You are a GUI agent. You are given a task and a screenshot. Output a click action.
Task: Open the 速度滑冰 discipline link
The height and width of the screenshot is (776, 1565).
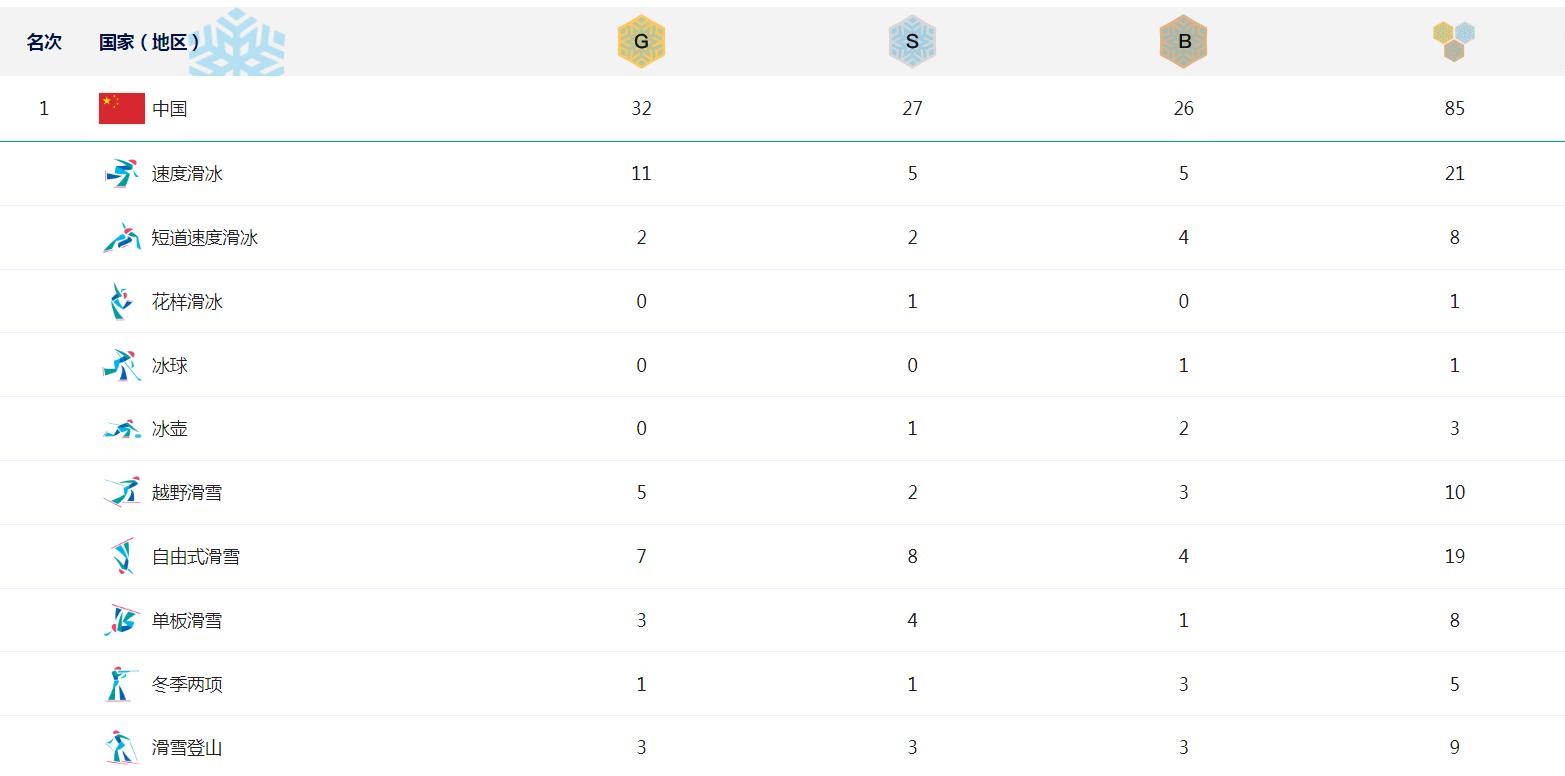click(x=187, y=173)
